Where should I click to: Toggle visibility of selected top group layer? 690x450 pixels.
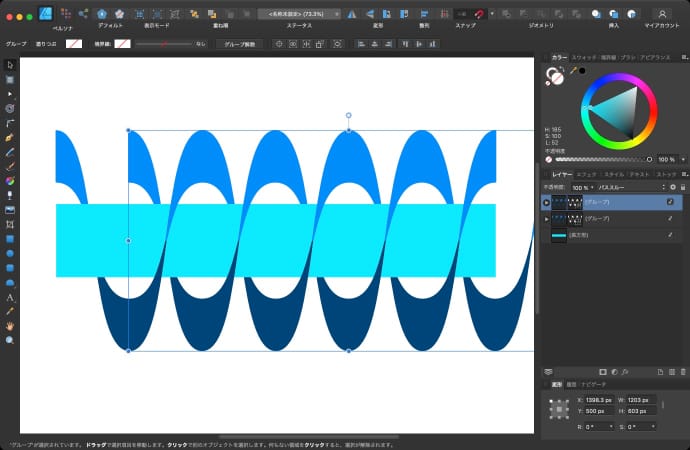pyautogui.click(x=670, y=201)
